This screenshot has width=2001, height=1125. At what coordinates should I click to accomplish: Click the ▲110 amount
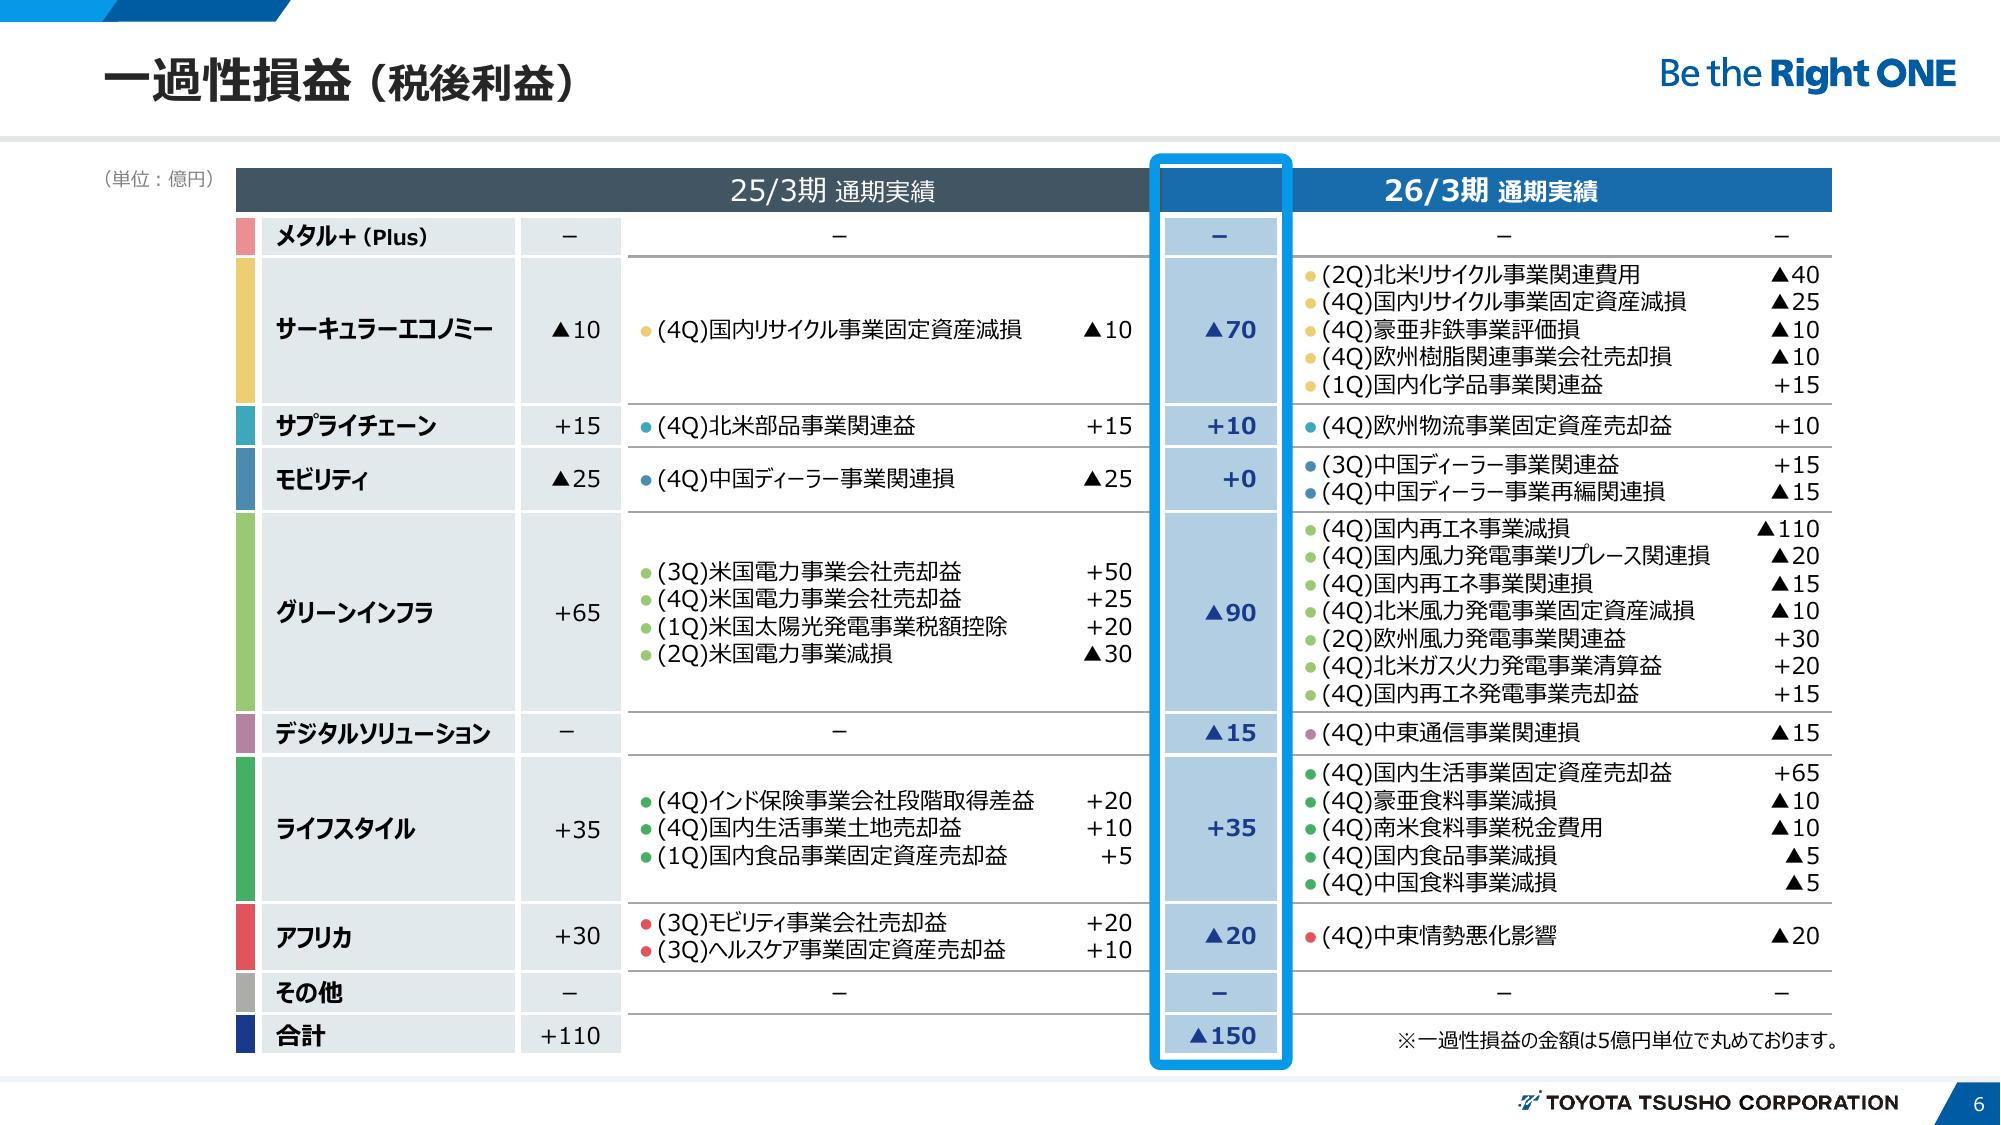point(1788,529)
